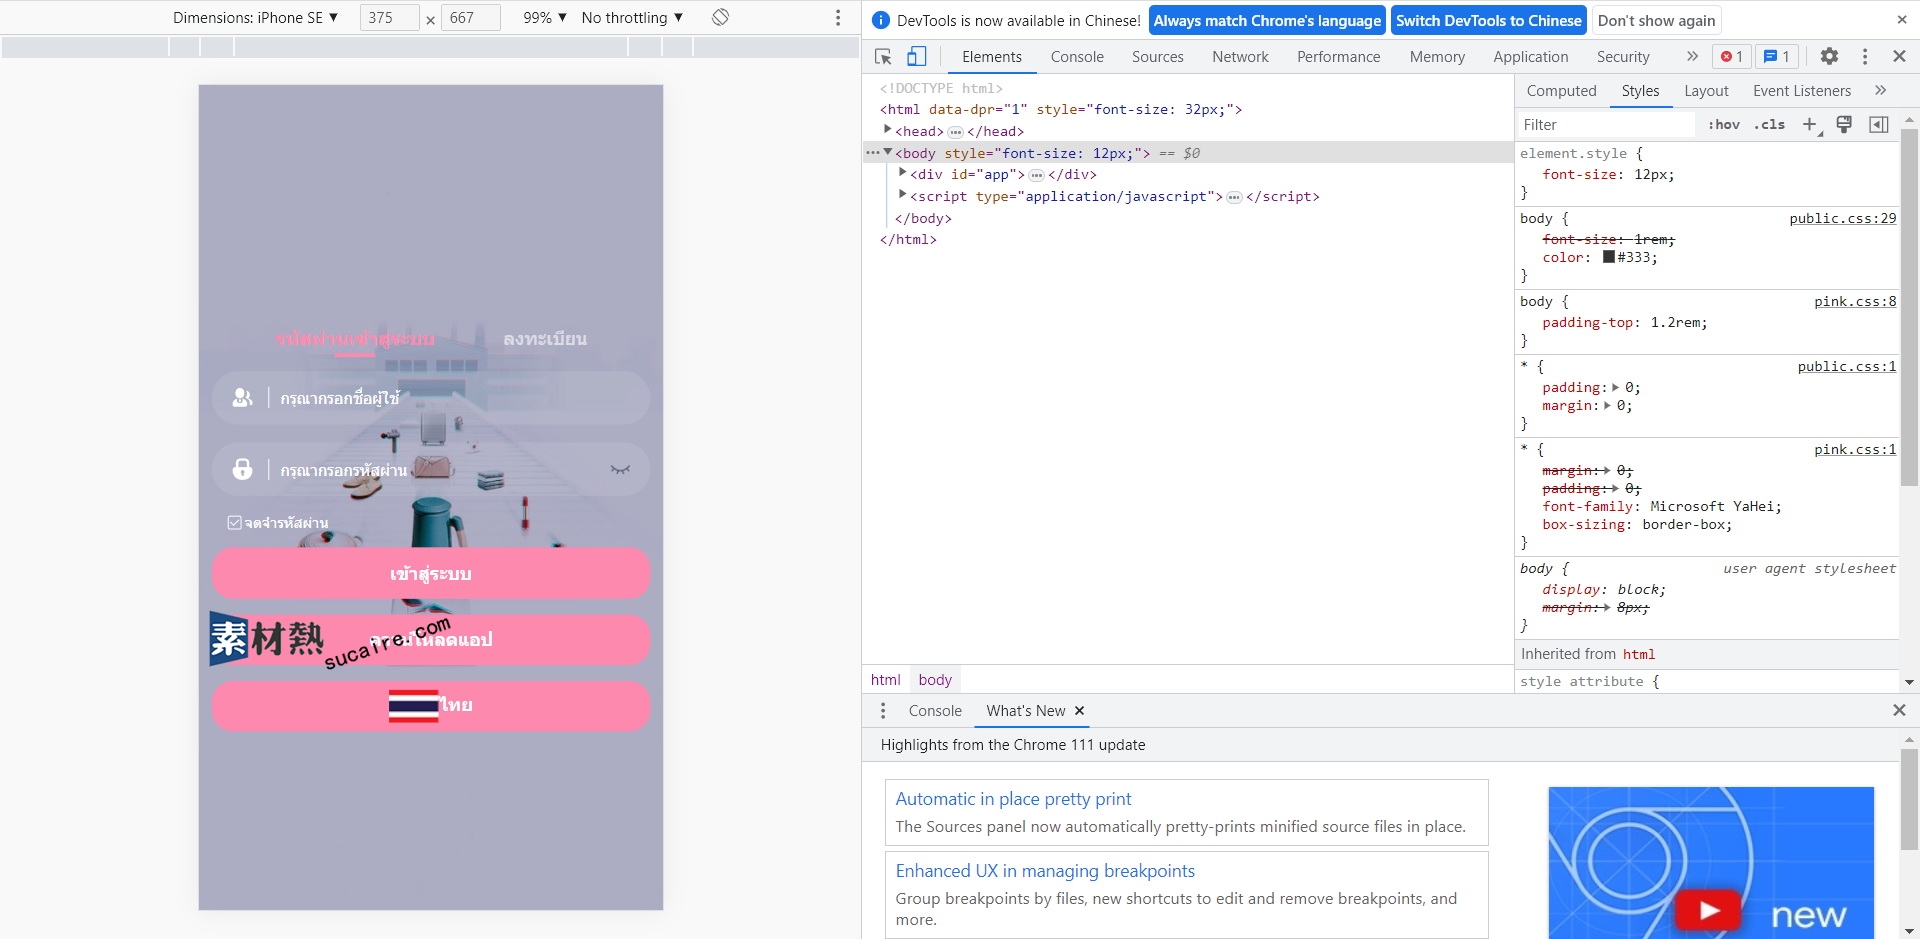Close the bottom drawer panel

1899,710
